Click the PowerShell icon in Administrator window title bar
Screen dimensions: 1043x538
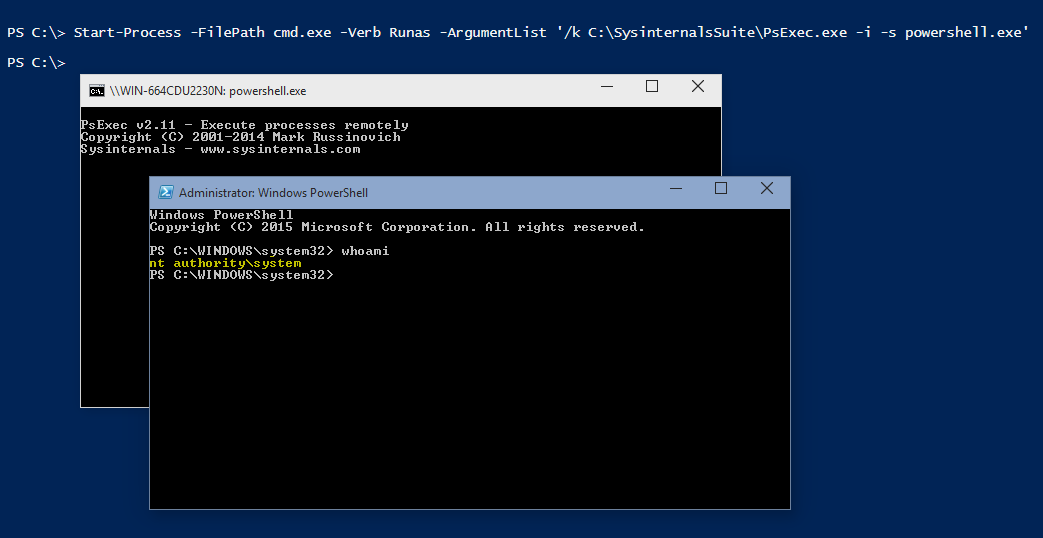165,192
